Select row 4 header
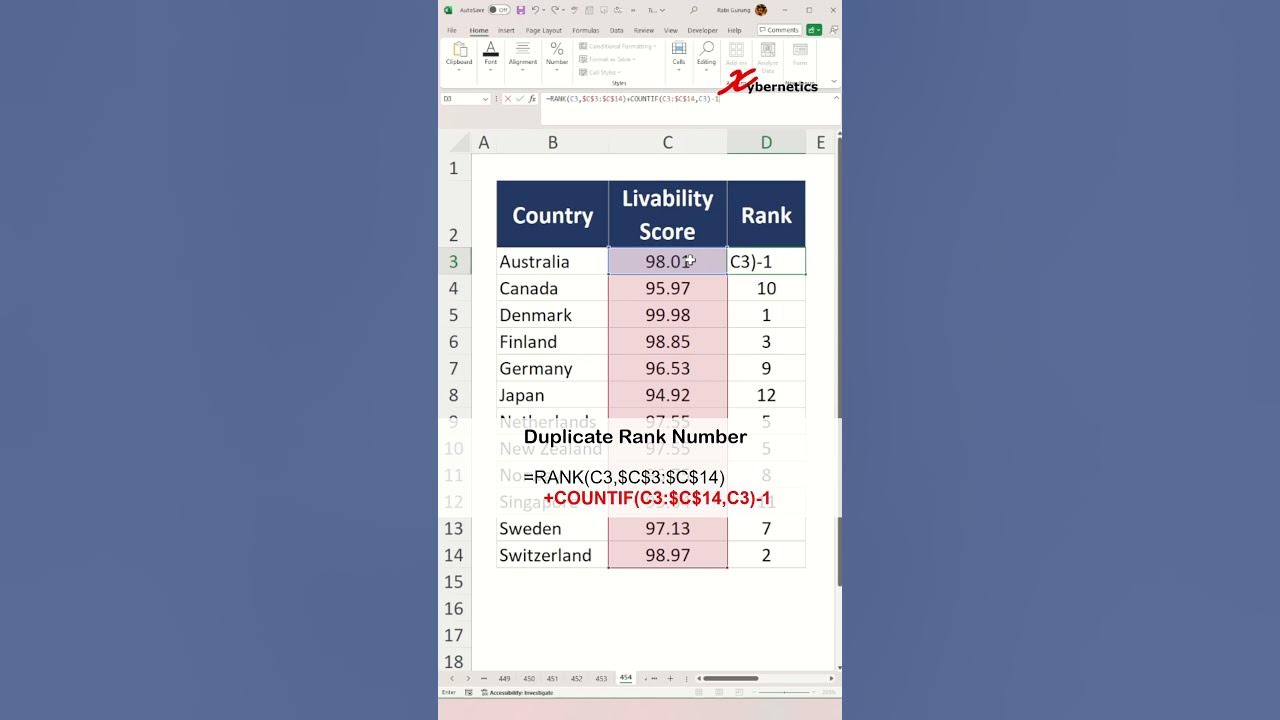This screenshot has width=1280, height=720. pos(454,288)
